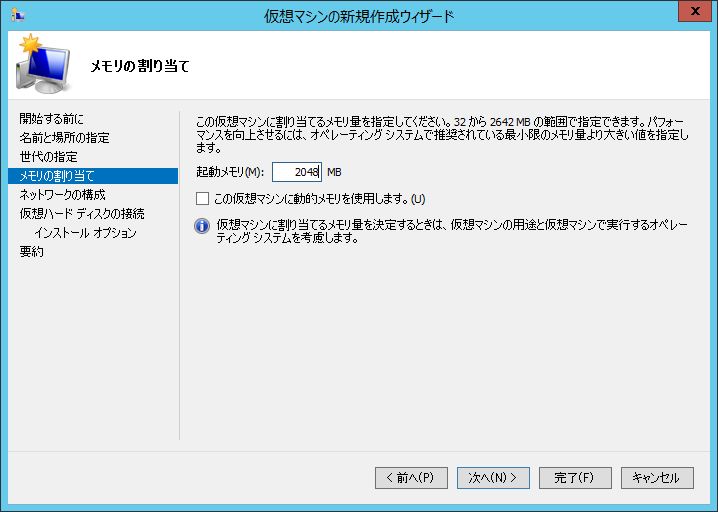Image resolution: width=718 pixels, height=512 pixels.
Task: Go to インストール オプション step
Action: point(85,233)
